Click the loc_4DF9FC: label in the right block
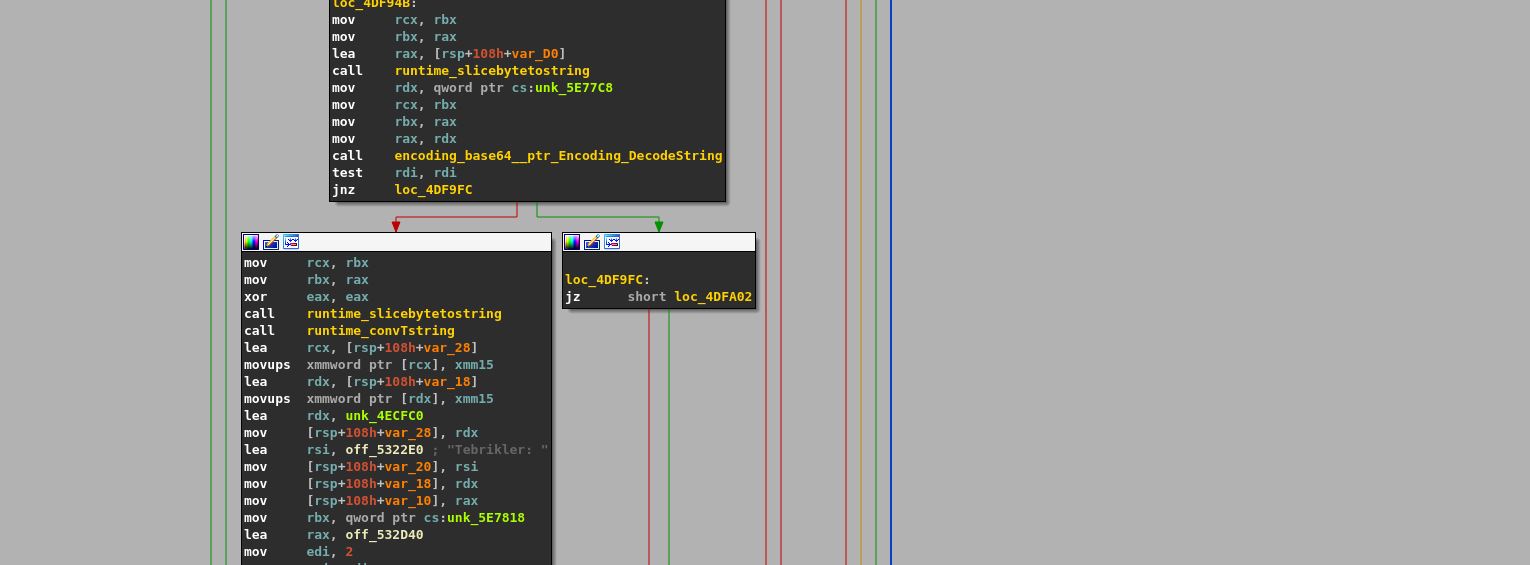 pyautogui.click(x=607, y=280)
